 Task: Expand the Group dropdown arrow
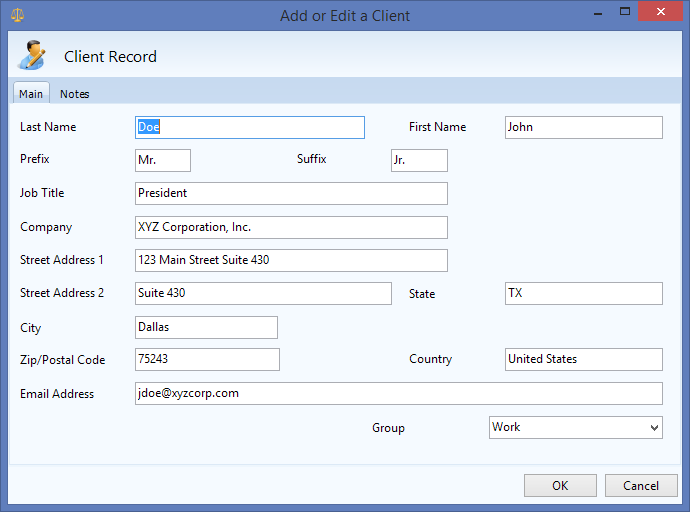(x=654, y=428)
